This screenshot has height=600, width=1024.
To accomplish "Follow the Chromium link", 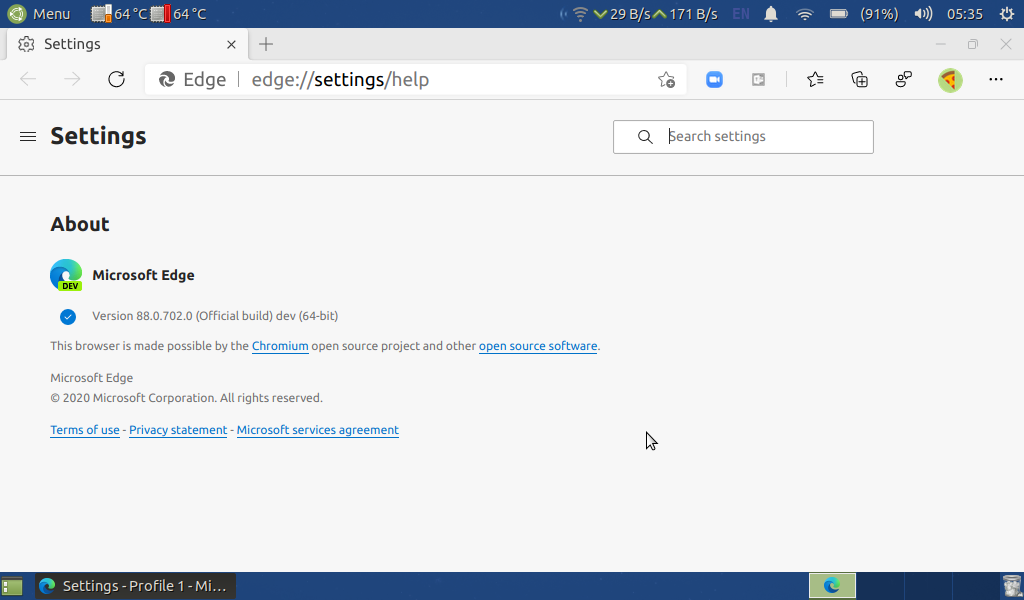I will [280, 346].
